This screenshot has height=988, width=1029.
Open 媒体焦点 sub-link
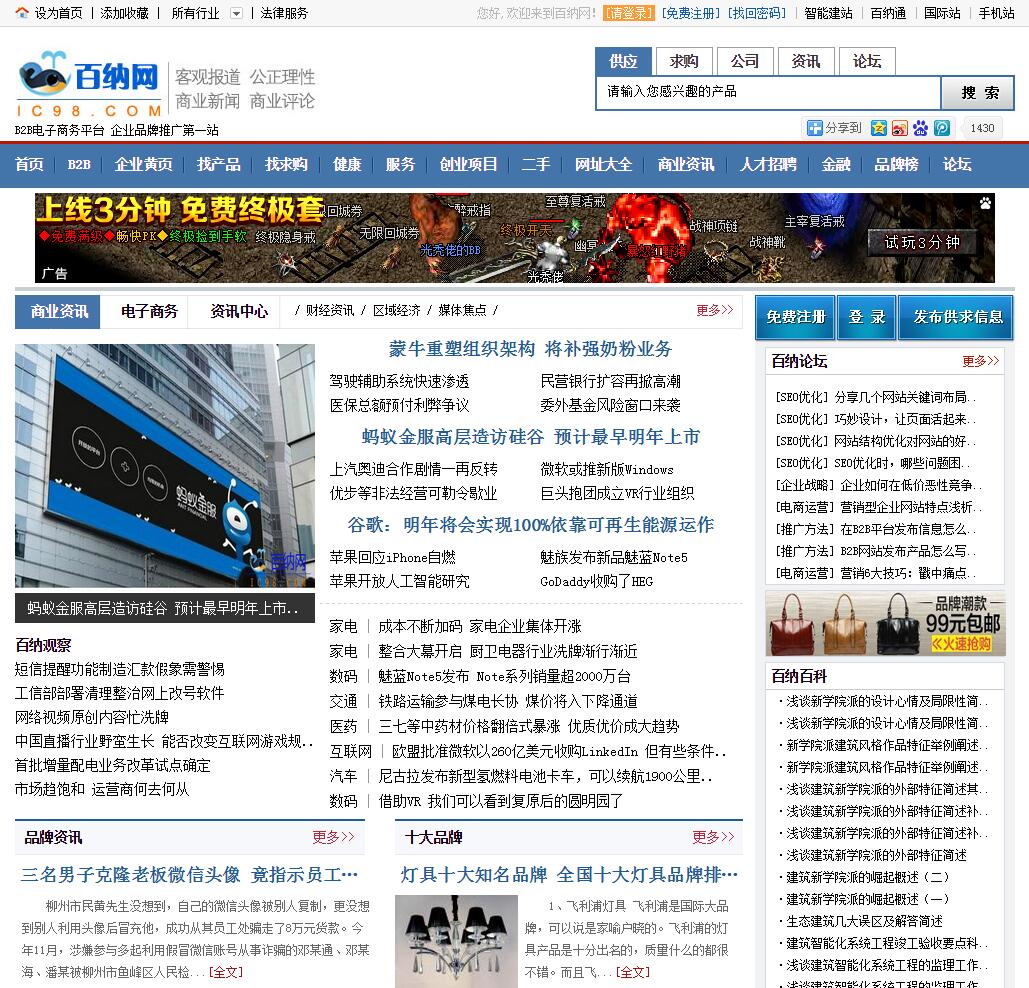tap(462, 310)
